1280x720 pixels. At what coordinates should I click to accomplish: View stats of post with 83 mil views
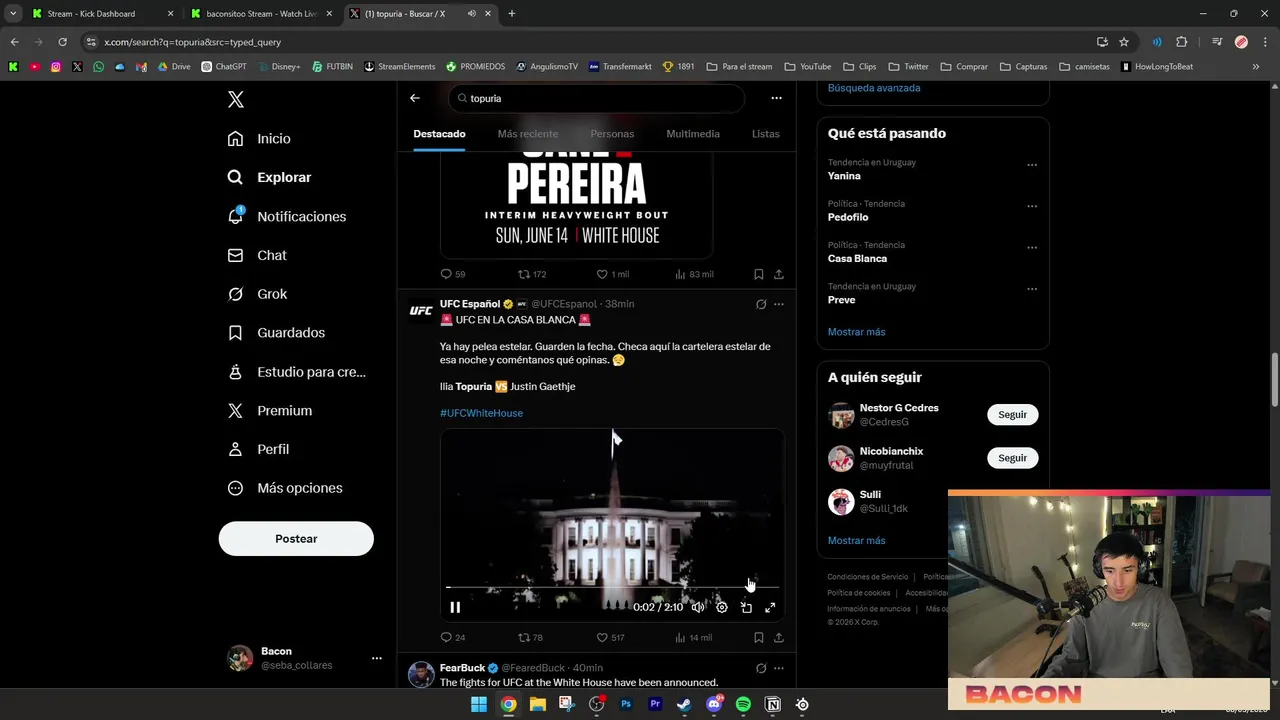coord(694,274)
